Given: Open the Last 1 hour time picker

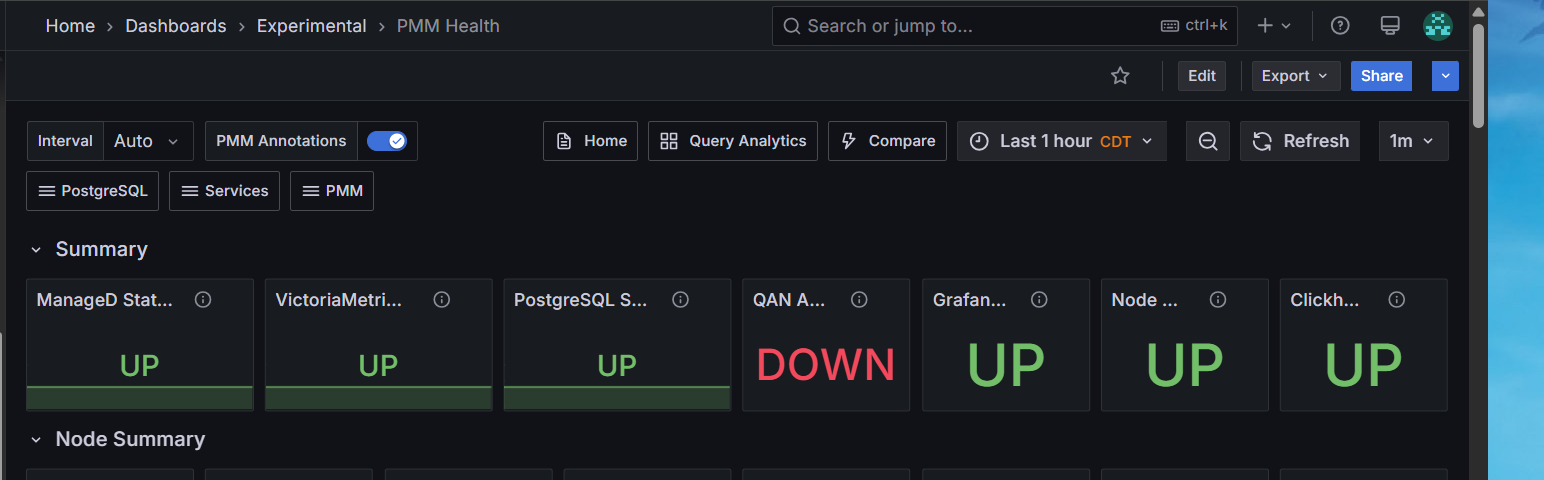Looking at the screenshot, I should pos(1062,141).
